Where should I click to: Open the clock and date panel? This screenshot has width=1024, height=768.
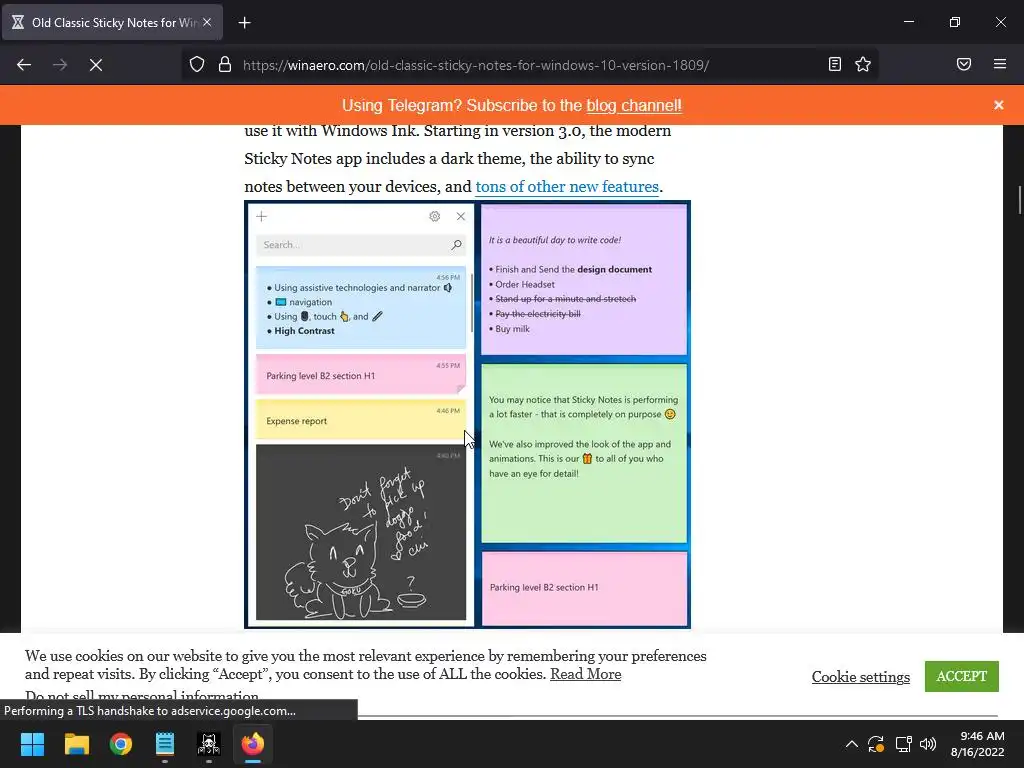(x=977, y=744)
